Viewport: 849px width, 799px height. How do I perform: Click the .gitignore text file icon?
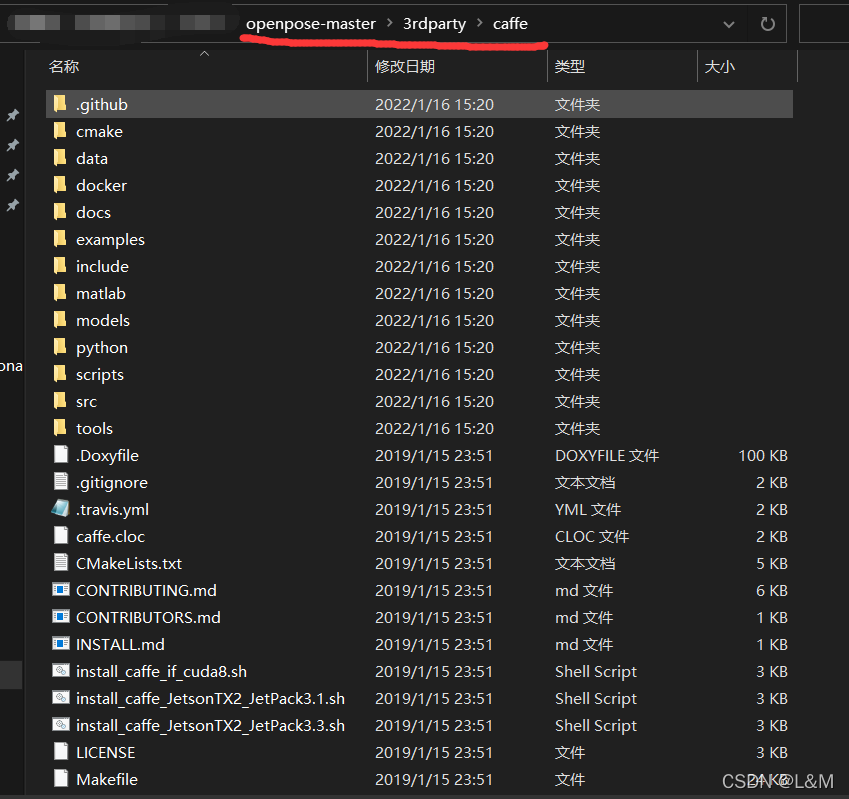(61, 481)
